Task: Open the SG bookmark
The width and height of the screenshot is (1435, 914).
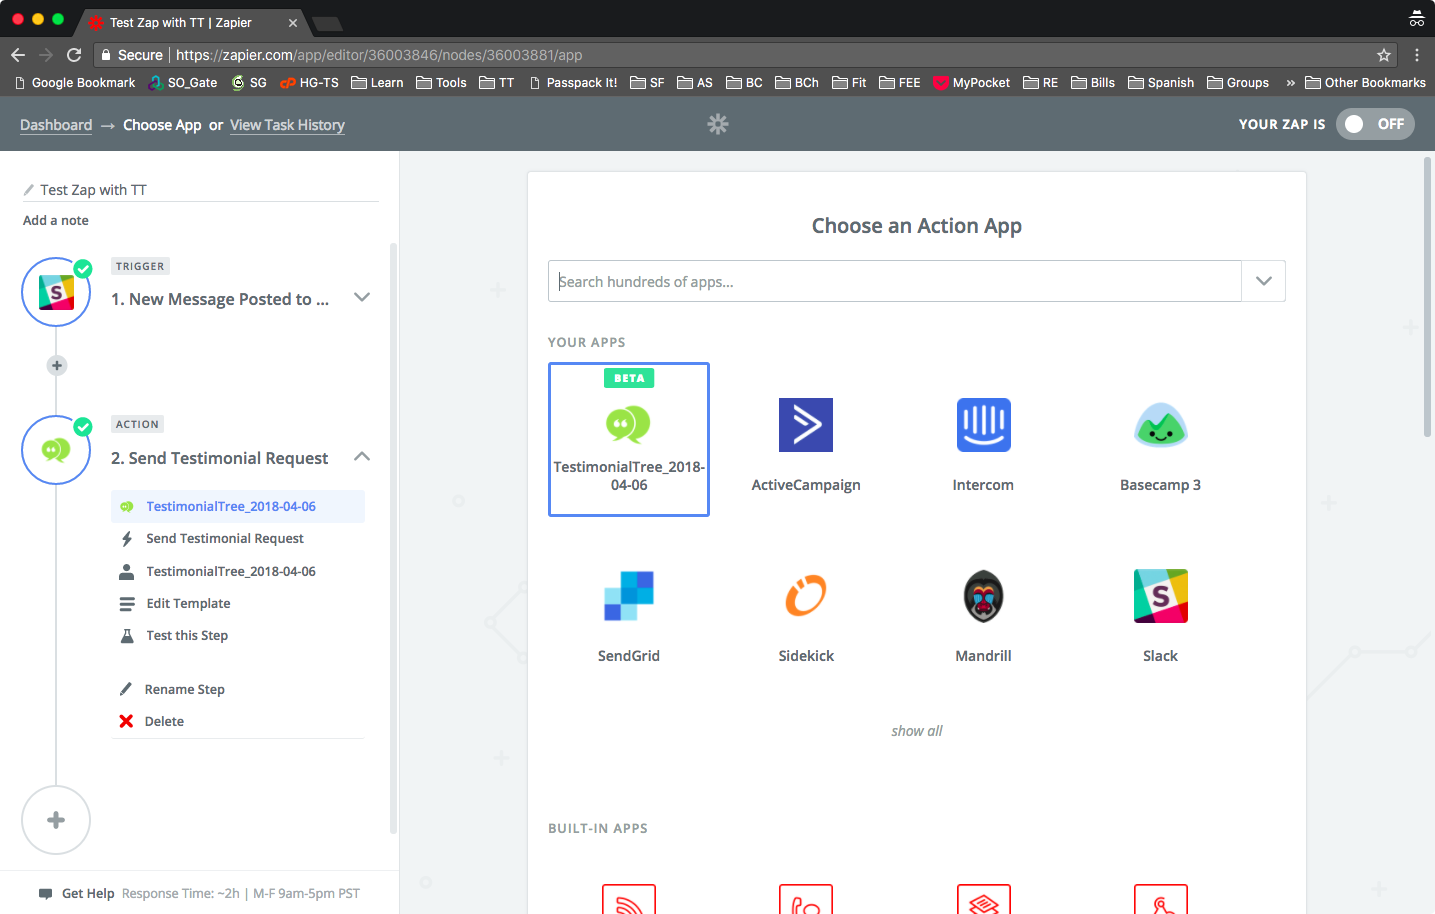Action: (x=249, y=83)
